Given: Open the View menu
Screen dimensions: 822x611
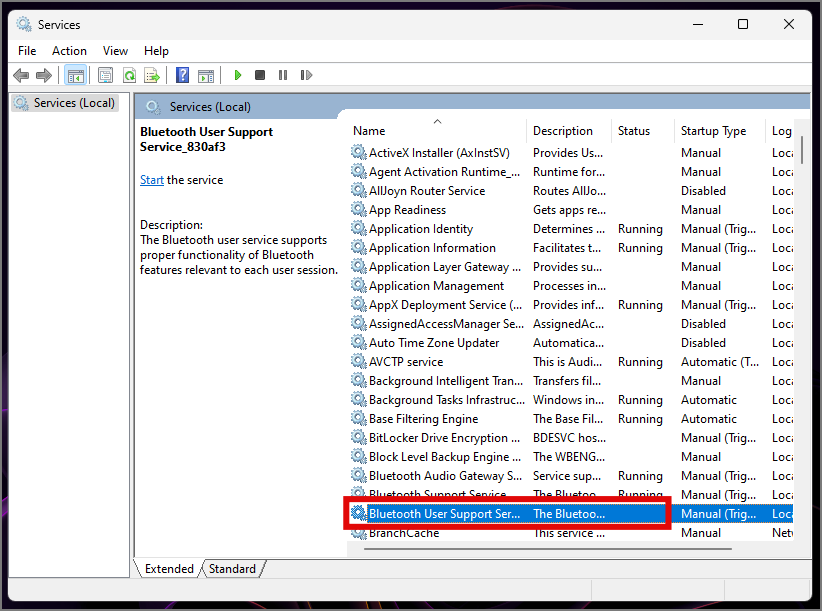Looking at the screenshot, I should (115, 51).
